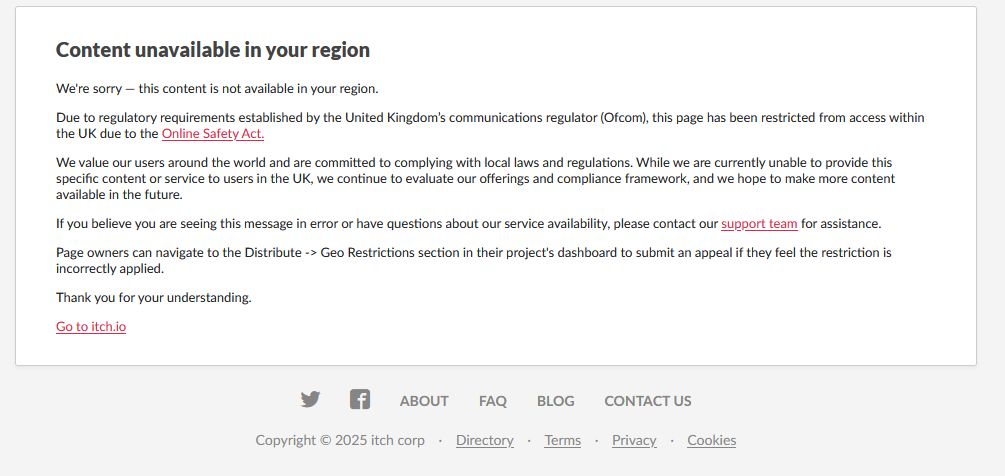This screenshot has height=476, width=1005.
Task: Open the Privacy footer link
Action: click(x=634, y=440)
